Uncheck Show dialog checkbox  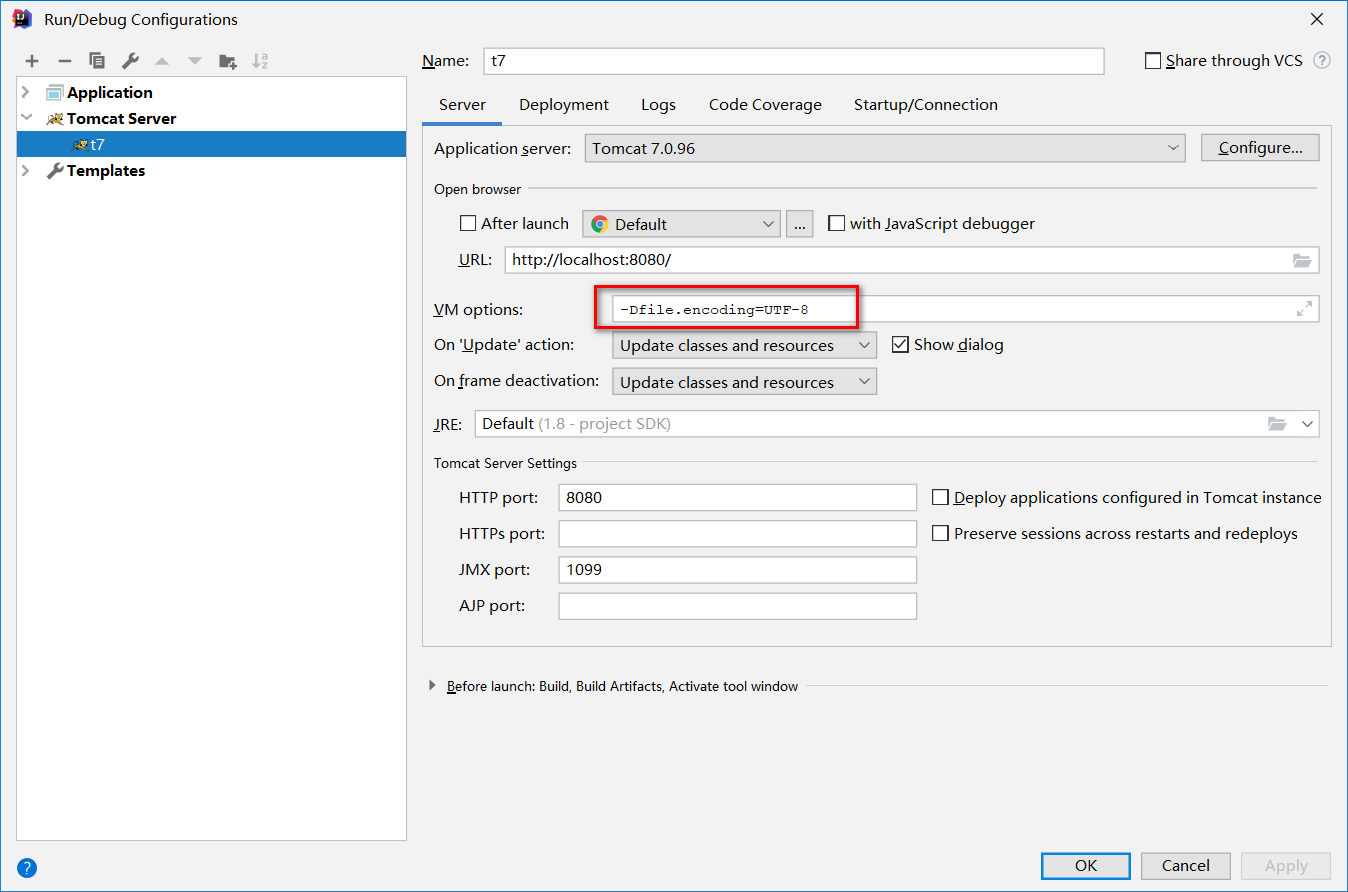tap(899, 344)
